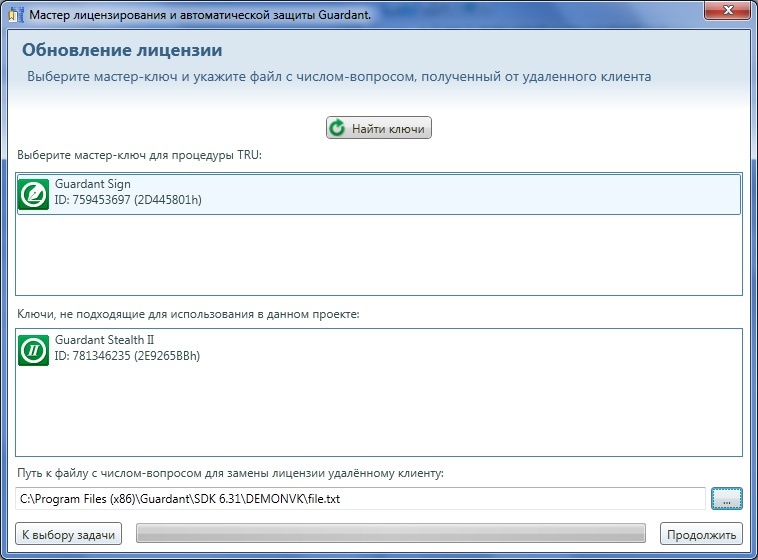This screenshot has width=758, height=560.
Task: Click the ID 759453697 (2D445801h) text
Action: (x=128, y=200)
